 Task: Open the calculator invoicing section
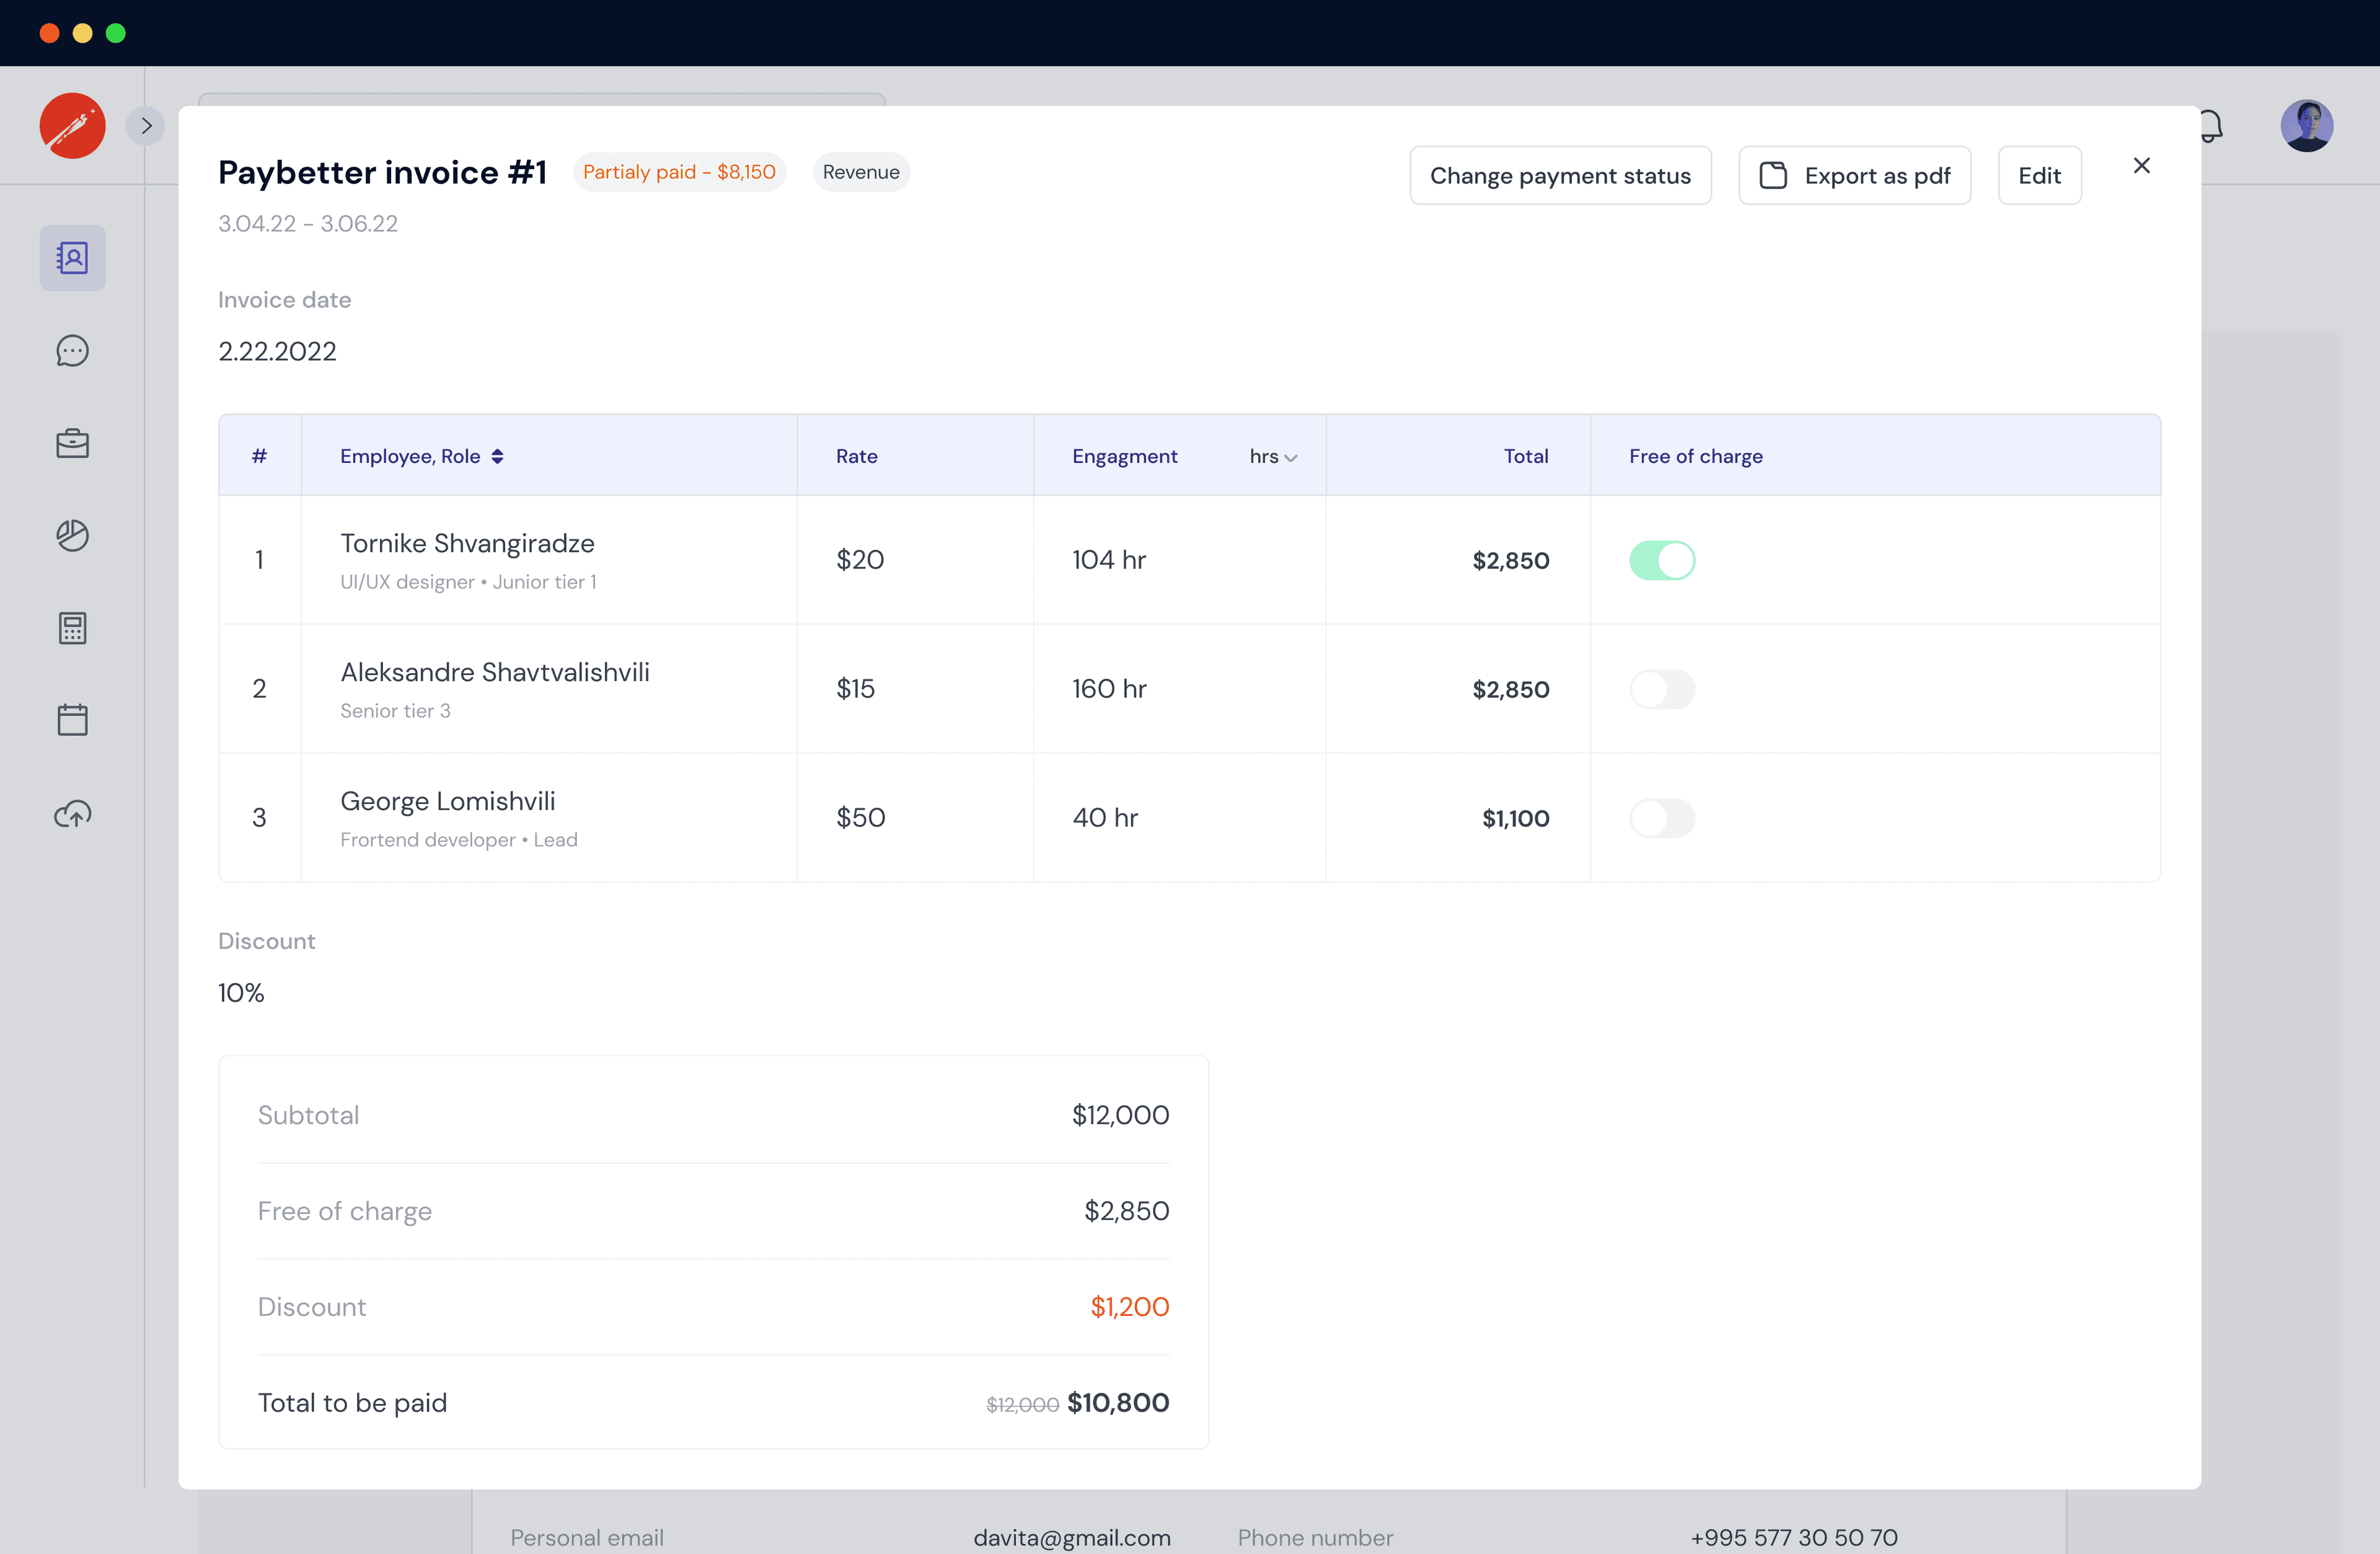[x=72, y=628]
